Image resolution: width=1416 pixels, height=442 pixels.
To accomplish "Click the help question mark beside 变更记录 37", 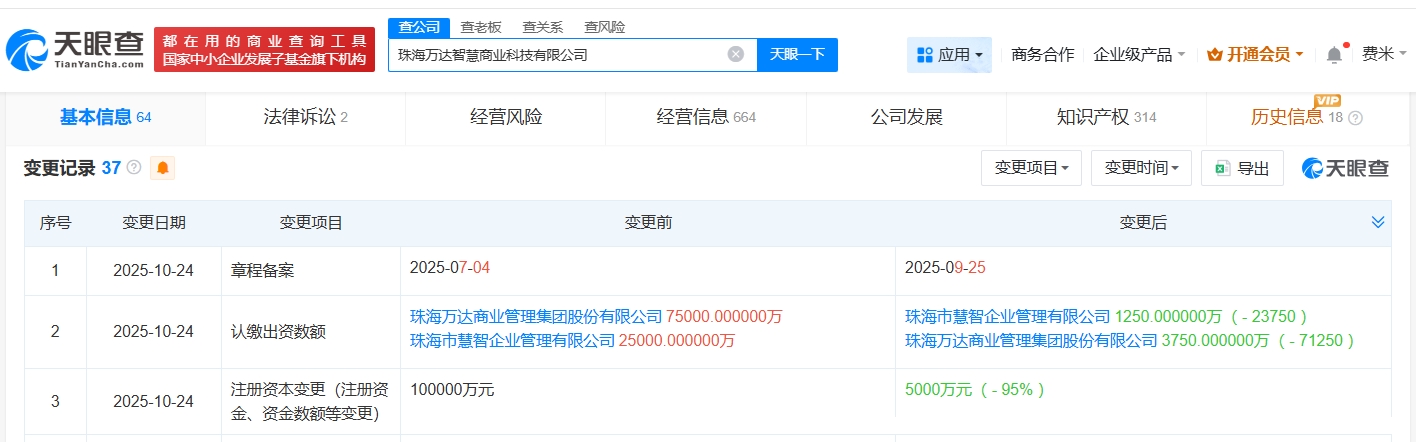I will click(134, 168).
